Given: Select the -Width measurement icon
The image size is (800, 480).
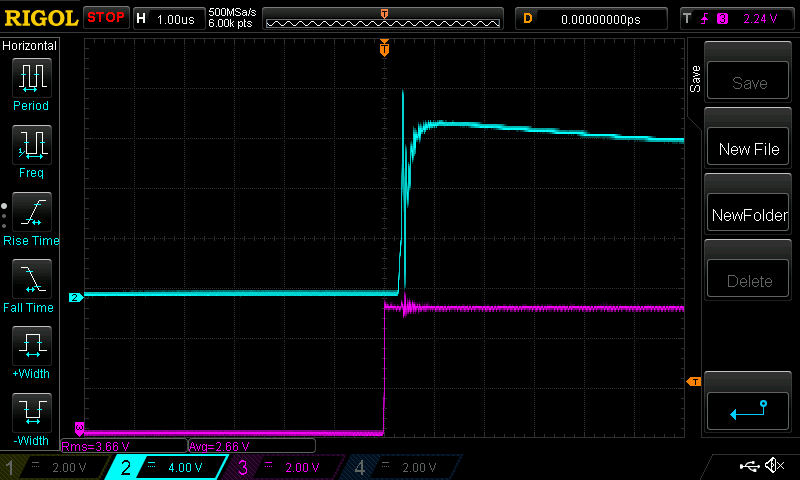Looking at the screenshot, I should pyautogui.click(x=31, y=414).
